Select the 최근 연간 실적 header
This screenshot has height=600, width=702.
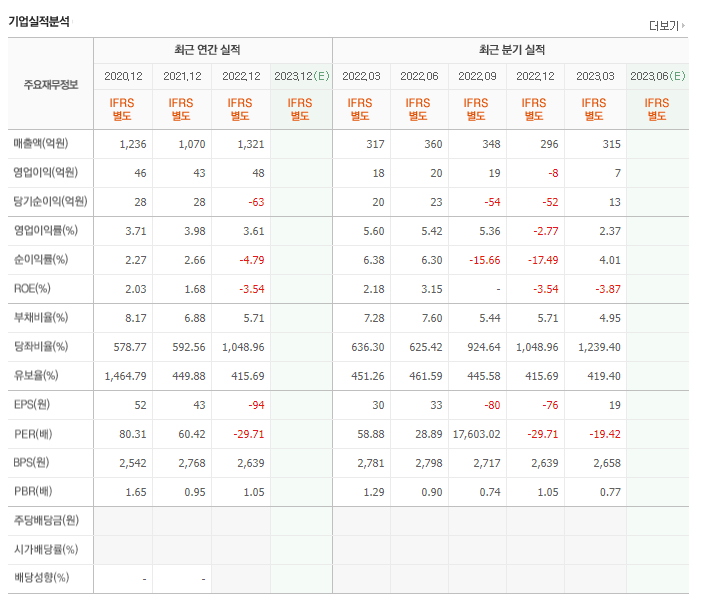pyautogui.click(x=207, y=50)
